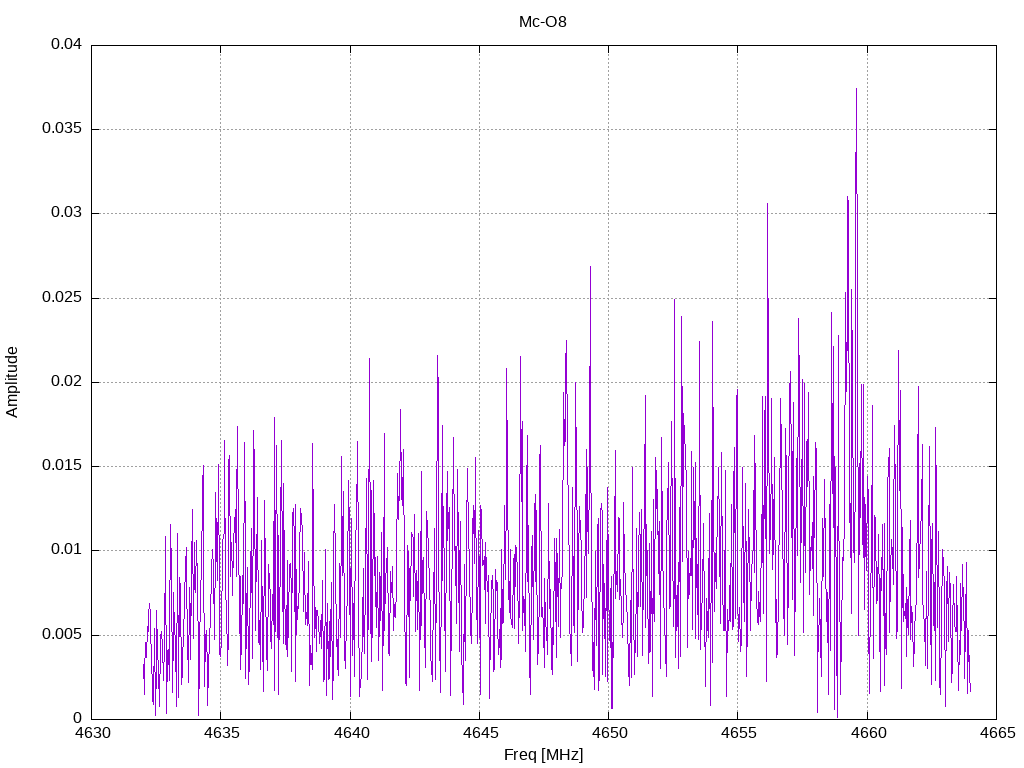Click the 4645 x-axis tick label
Viewport: 1024px width, 768px height.
(x=481, y=733)
